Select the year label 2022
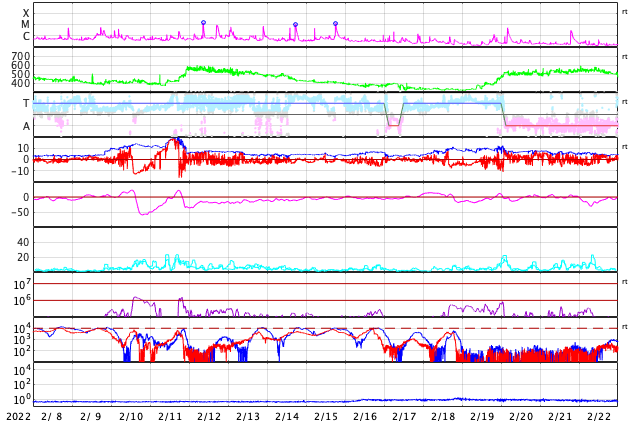The width and height of the screenshot is (634, 424). coord(19,417)
